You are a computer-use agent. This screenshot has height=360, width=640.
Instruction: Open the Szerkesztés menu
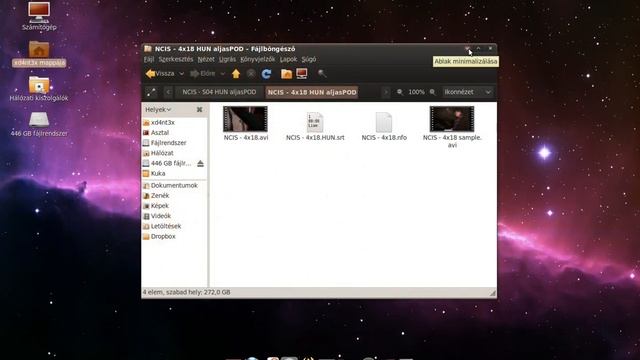coord(176,59)
